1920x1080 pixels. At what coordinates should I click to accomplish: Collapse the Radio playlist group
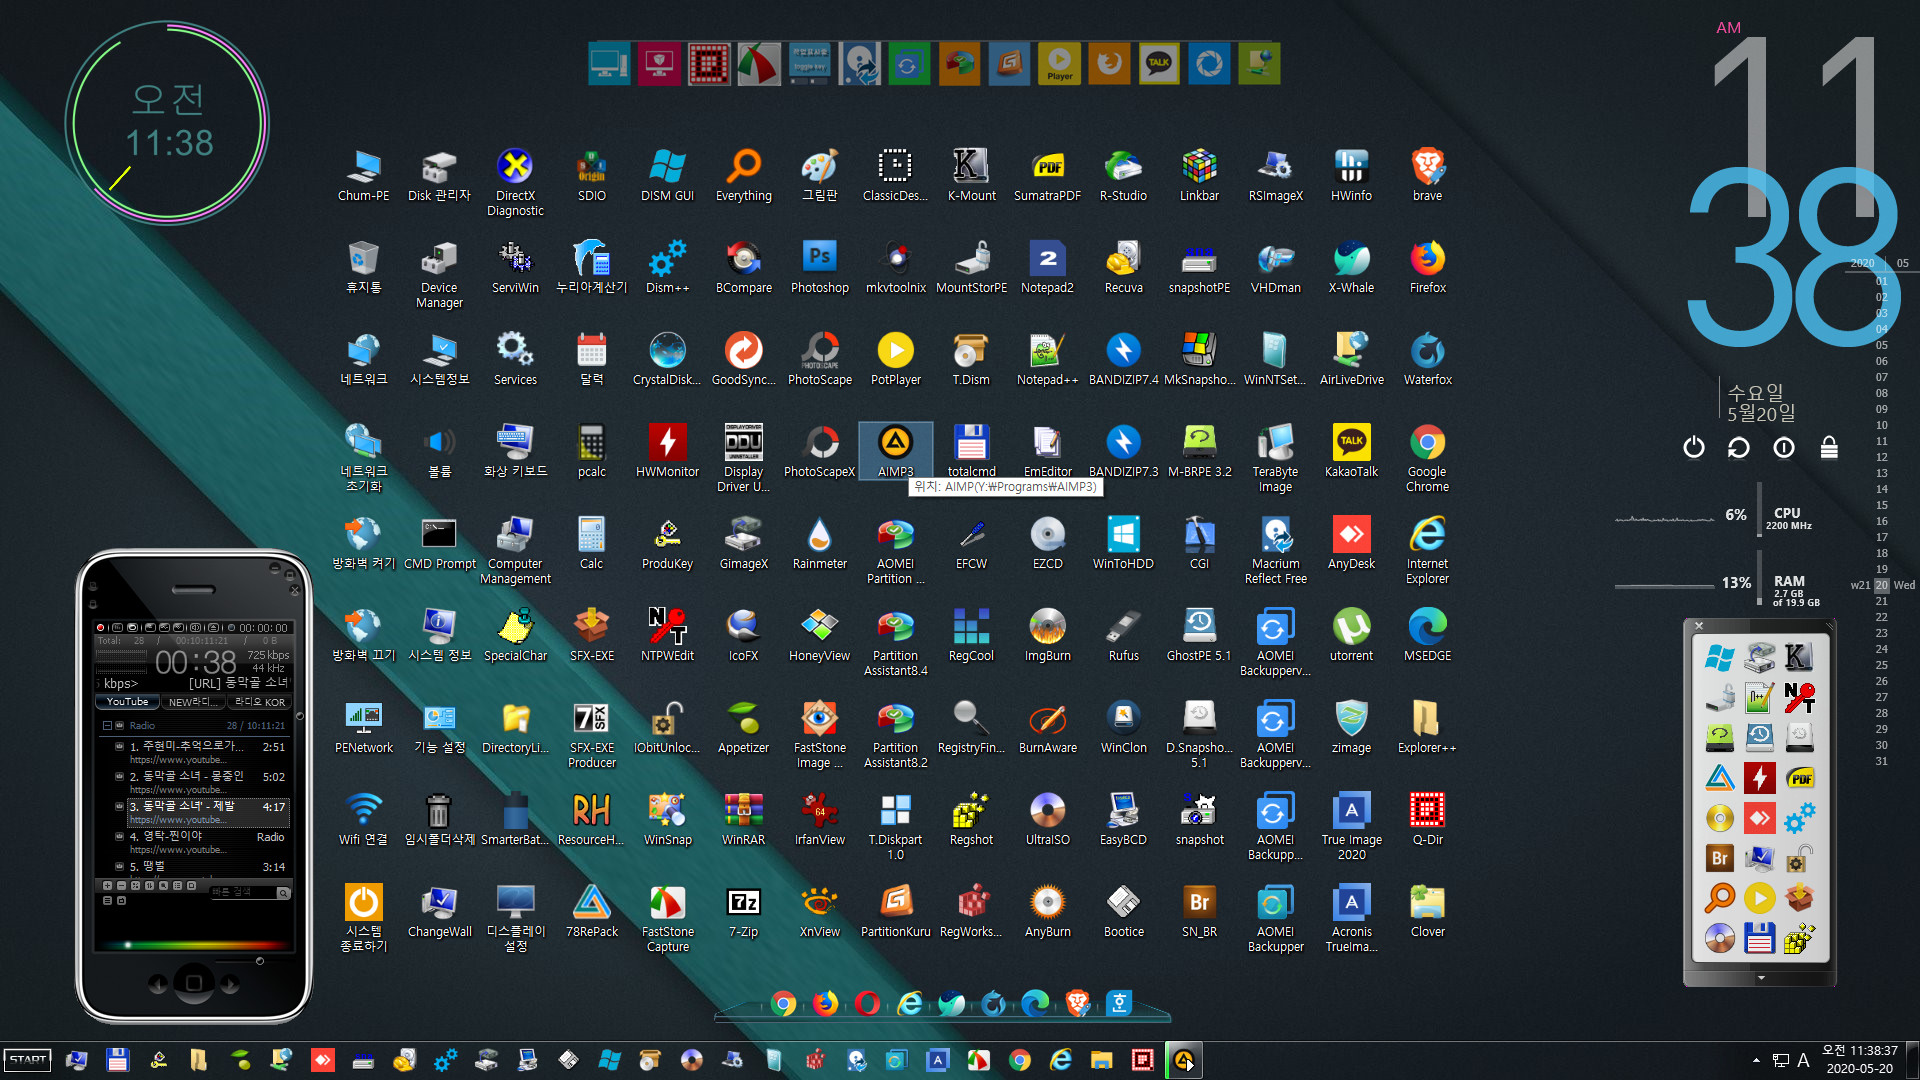pyautogui.click(x=107, y=726)
